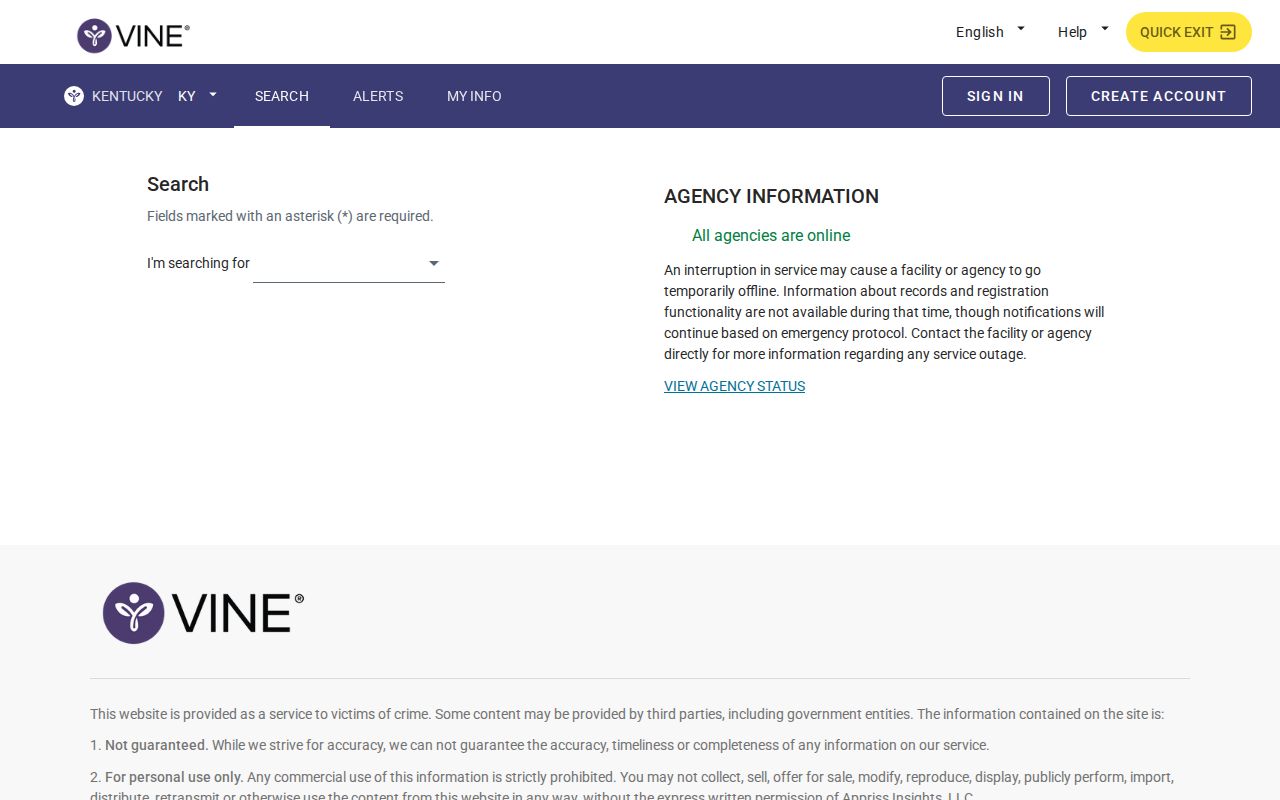Click the Kentucky state seal icon
The width and height of the screenshot is (1280, 800).
(74, 96)
